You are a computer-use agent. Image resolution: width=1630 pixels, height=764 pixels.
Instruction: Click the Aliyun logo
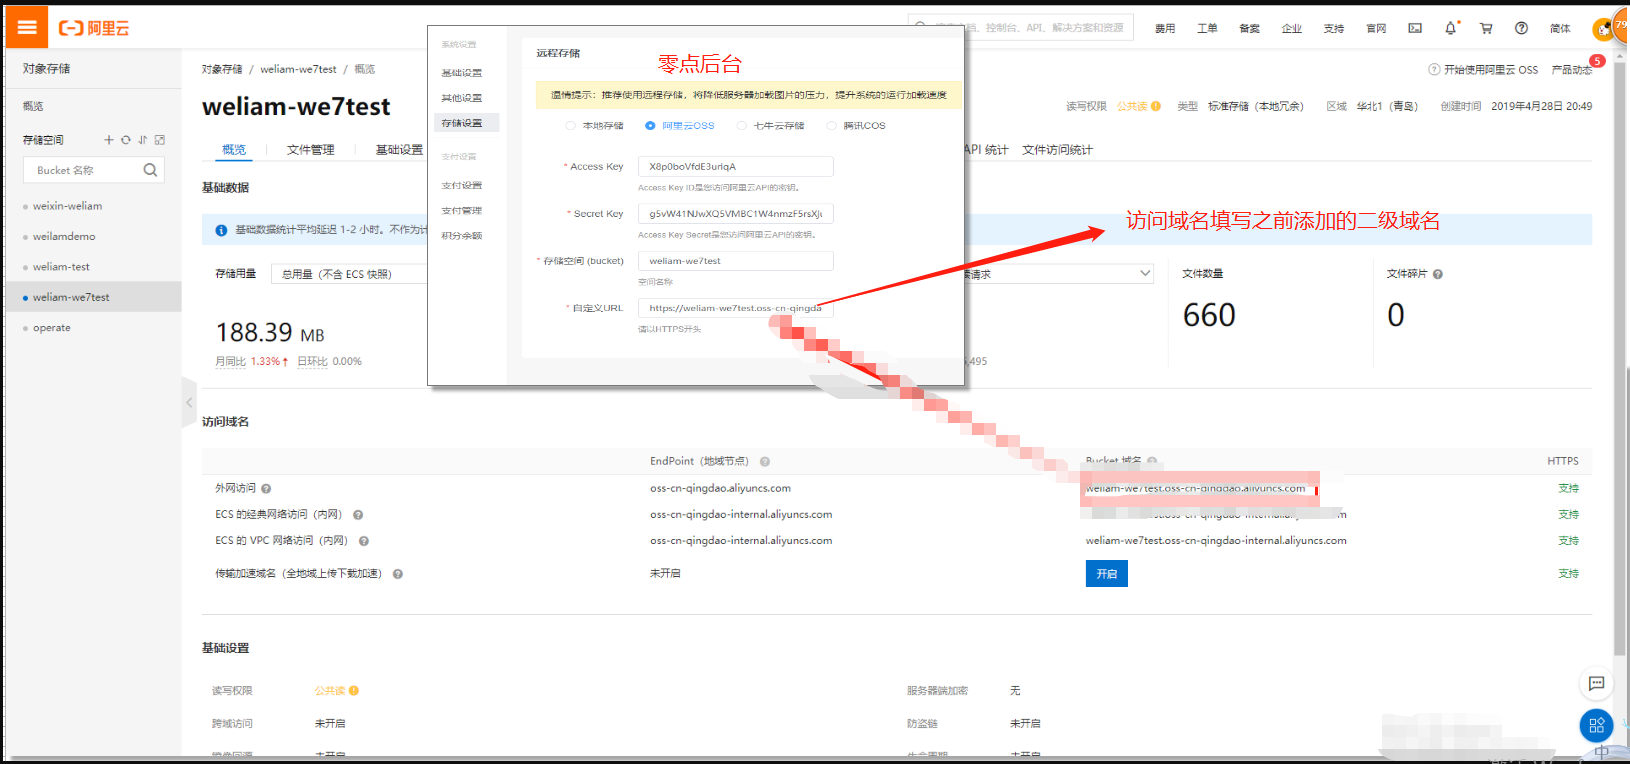coord(94,28)
